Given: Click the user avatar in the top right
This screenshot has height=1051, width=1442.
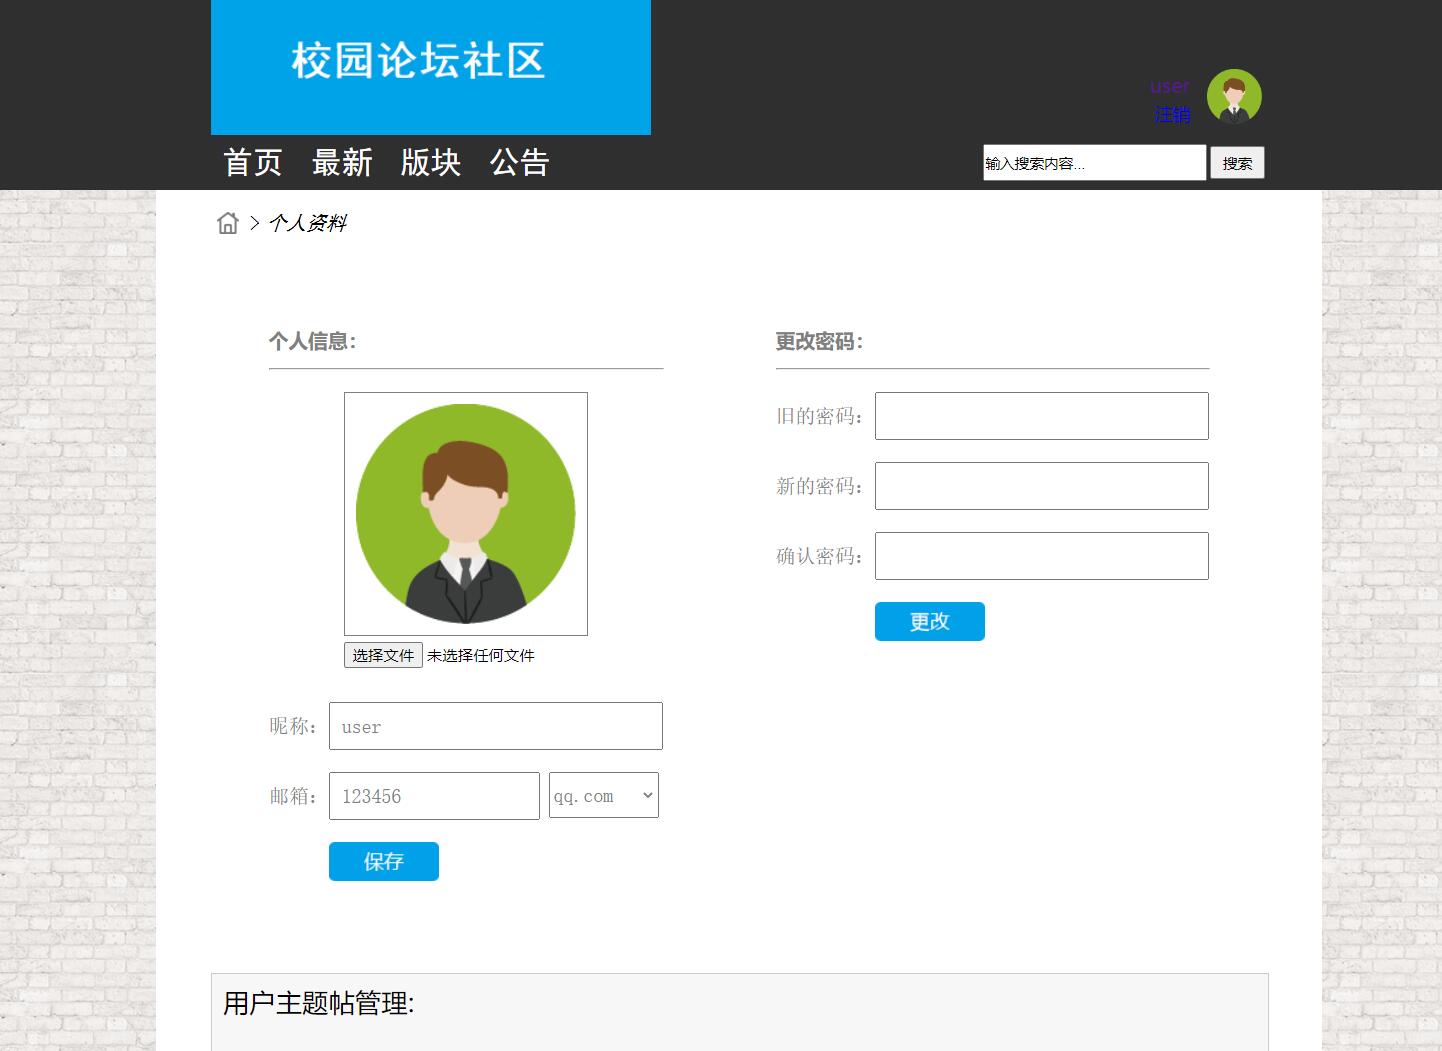Looking at the screenshot, I should pyautogui.click(x=1234, y=96).
